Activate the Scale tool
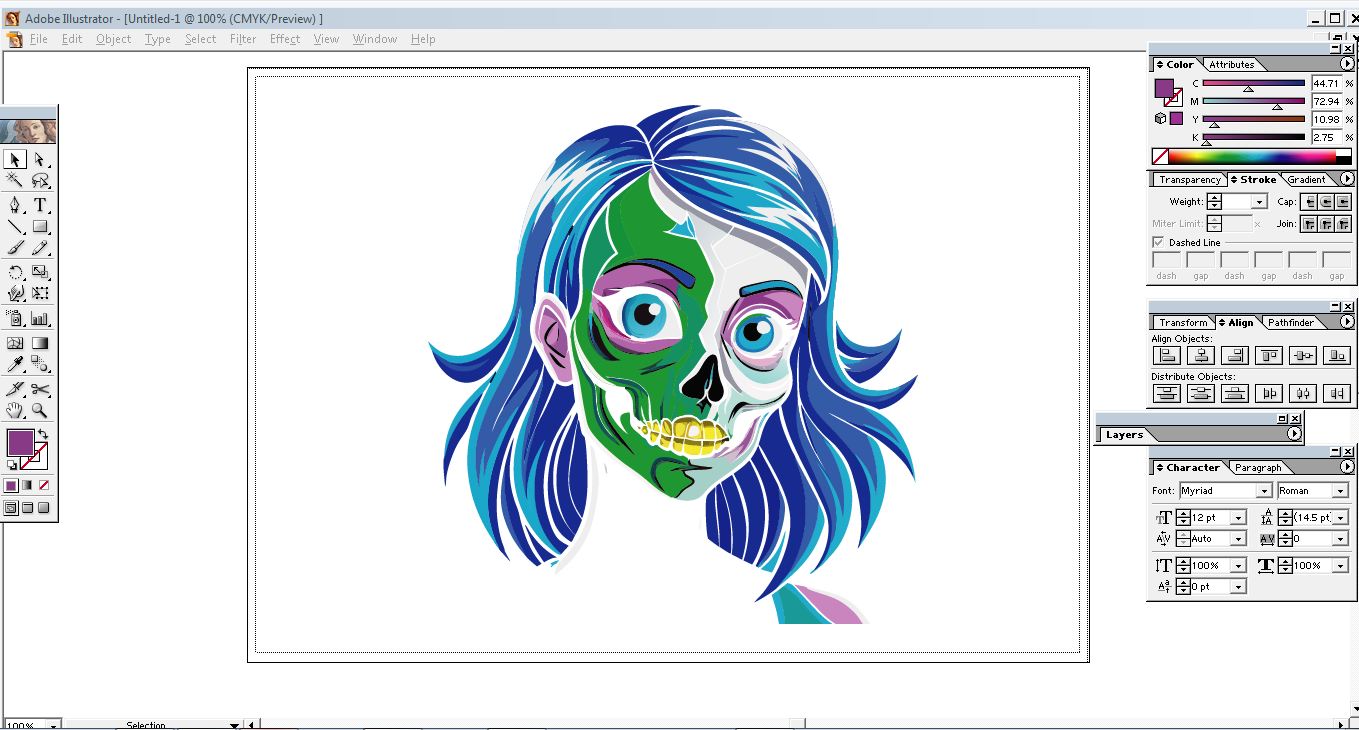Image resolution: width=1359 pixels, height=730 pixels. pos(40,272)
